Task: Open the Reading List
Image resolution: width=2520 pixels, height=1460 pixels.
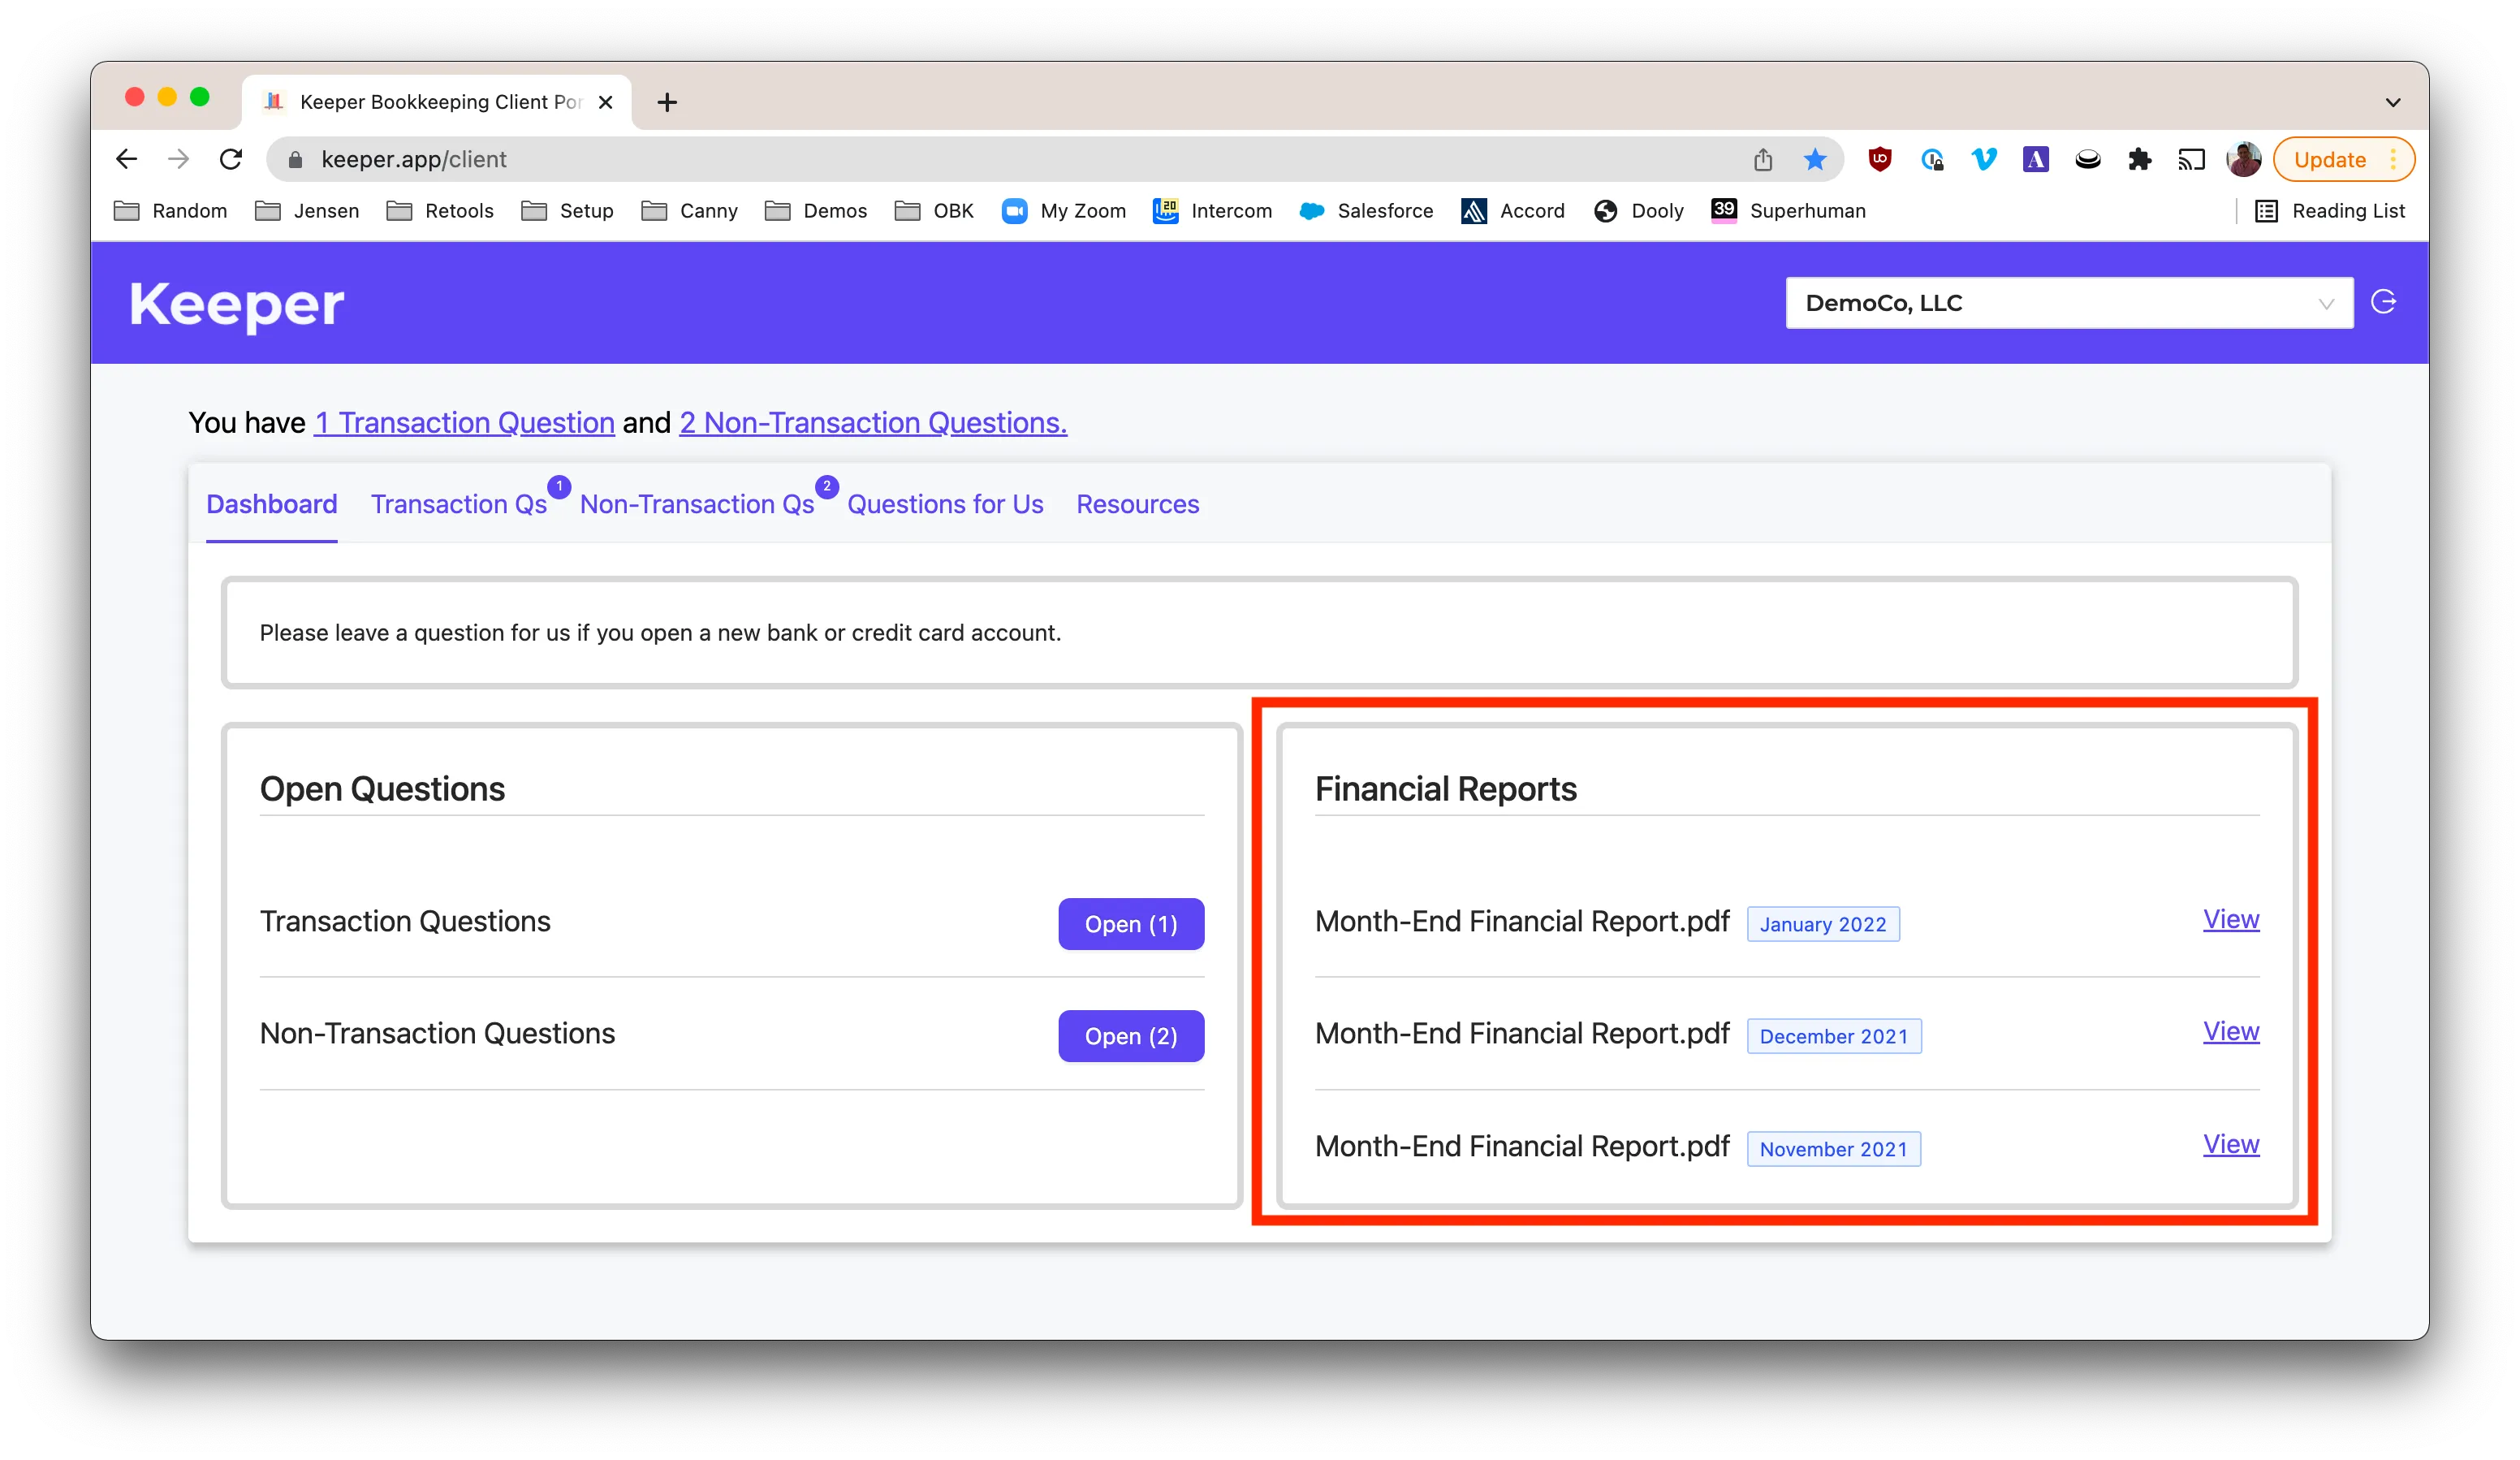Action: (2329, 211)
